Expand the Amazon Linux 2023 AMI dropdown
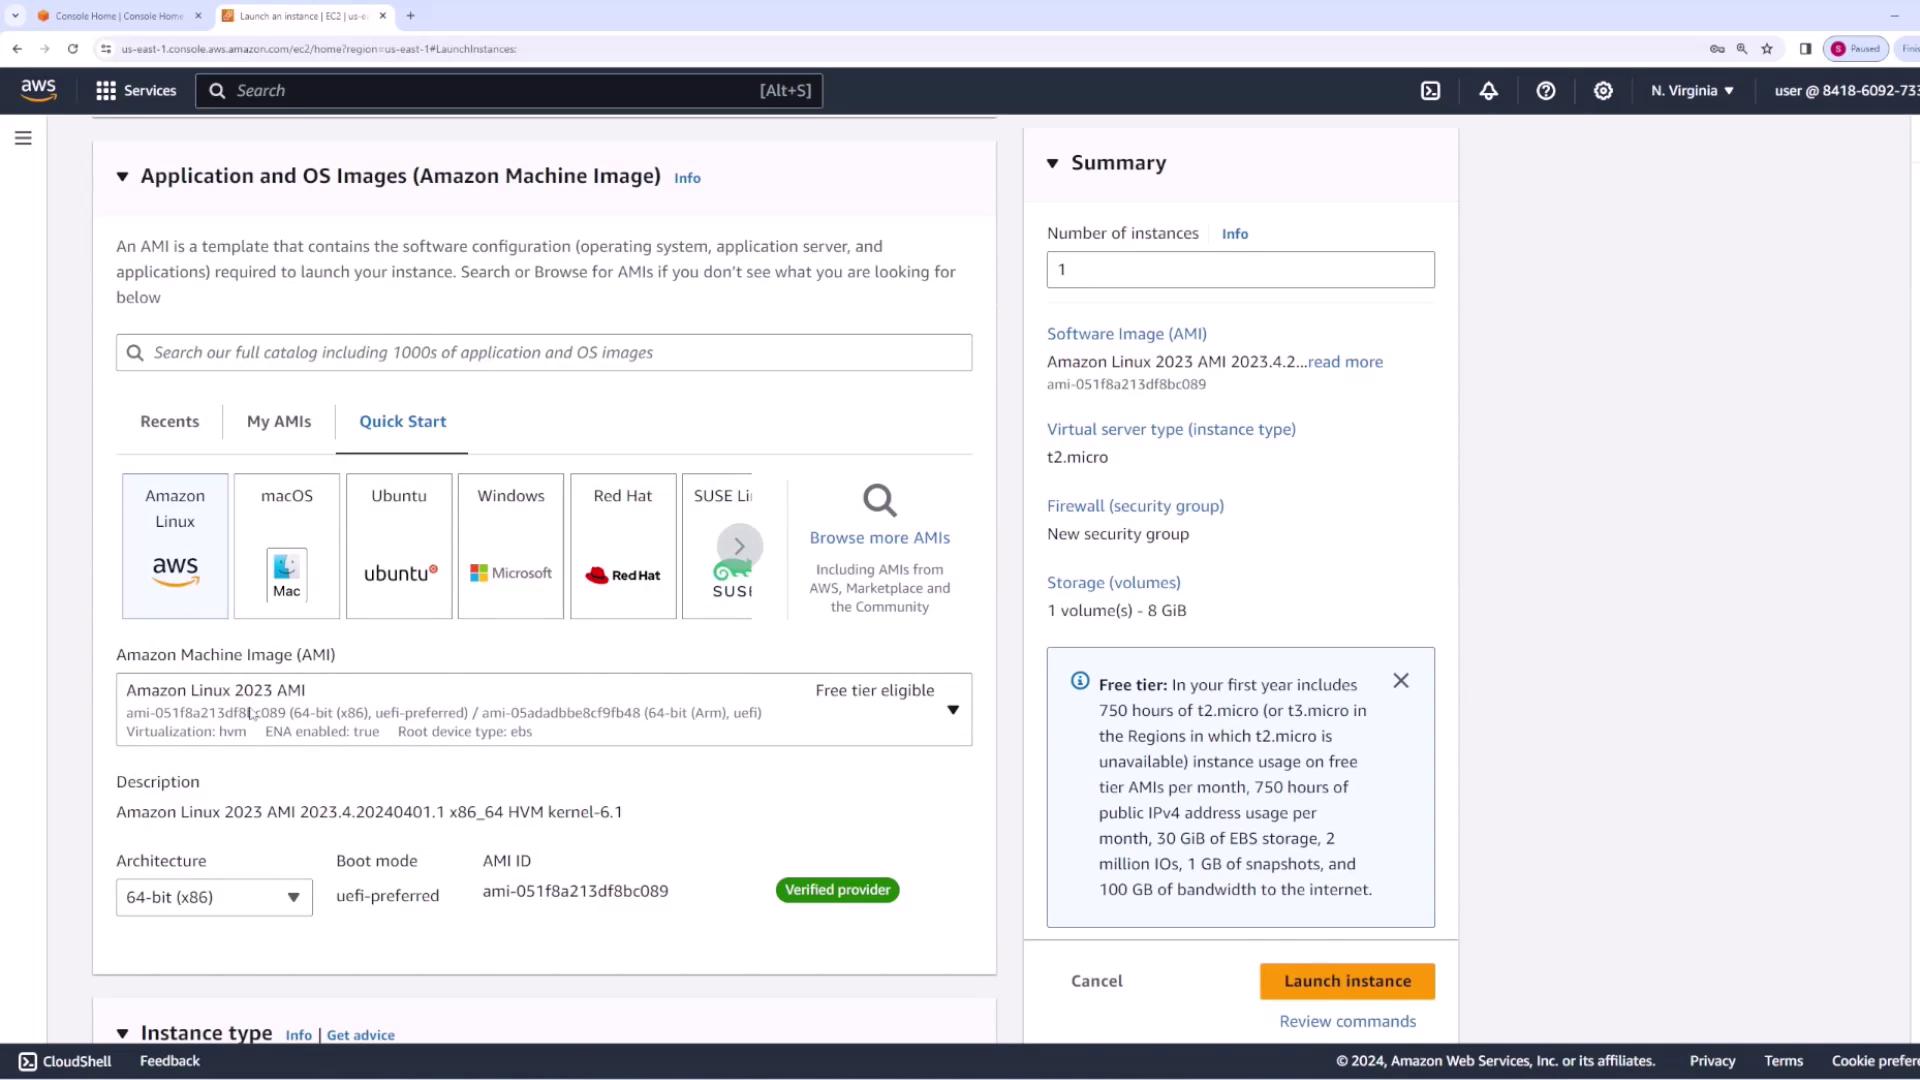 click(952, 710)
